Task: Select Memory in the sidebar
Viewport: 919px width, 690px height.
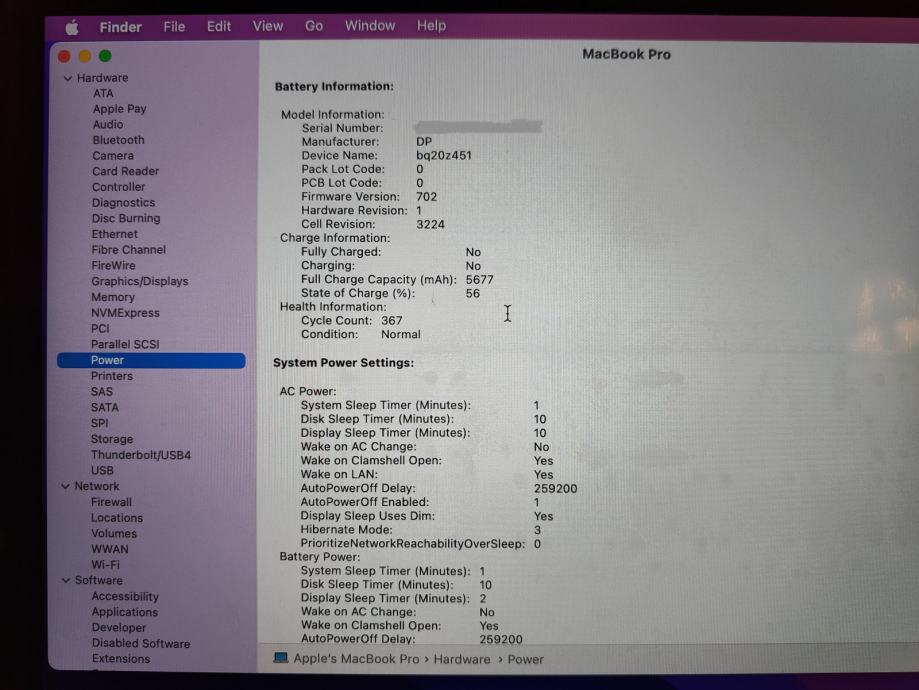Action: [113, 297]
